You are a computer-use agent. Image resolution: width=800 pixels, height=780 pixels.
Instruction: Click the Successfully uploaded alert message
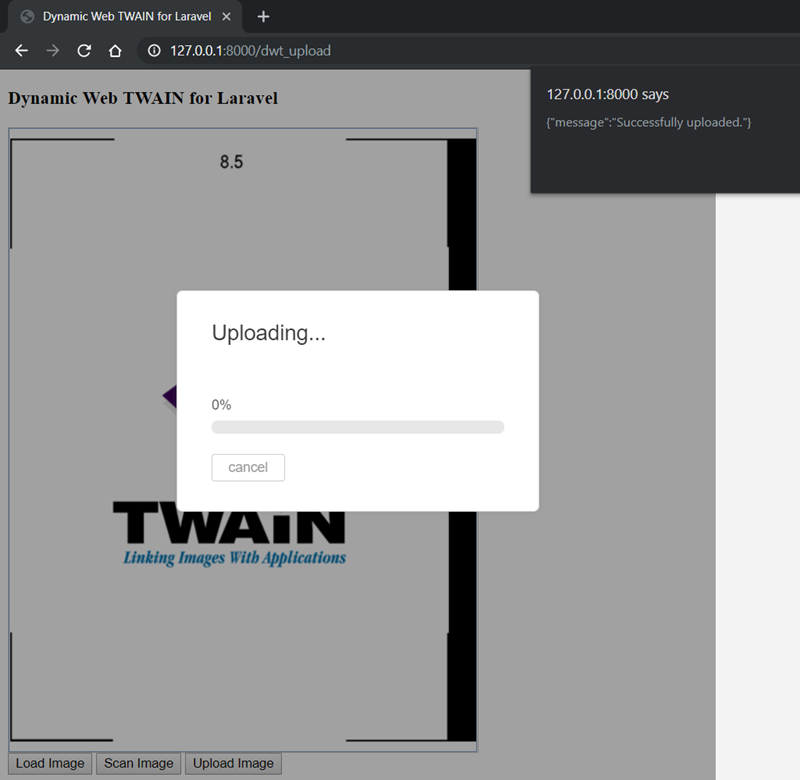click(649, 122)
